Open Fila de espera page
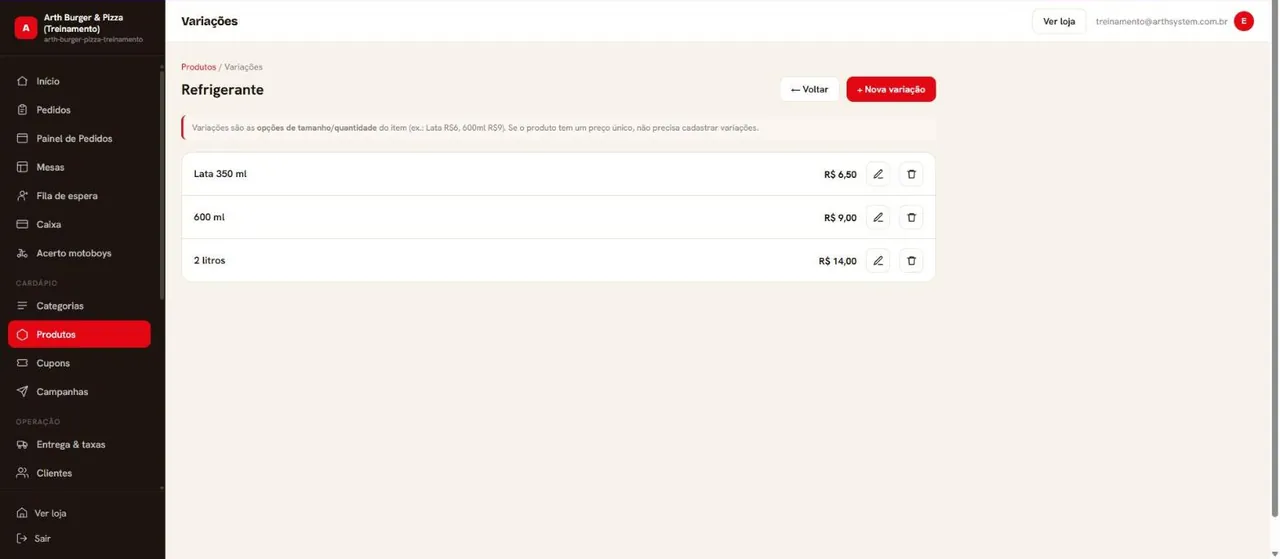This screenshot has width=1280, height=559. click(x=79, y=196)
